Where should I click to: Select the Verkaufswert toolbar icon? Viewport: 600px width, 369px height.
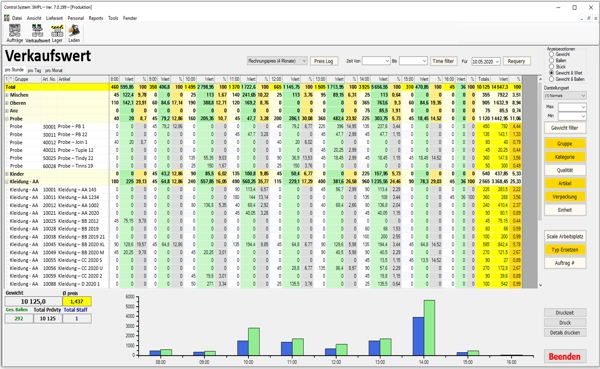[37, 33]
